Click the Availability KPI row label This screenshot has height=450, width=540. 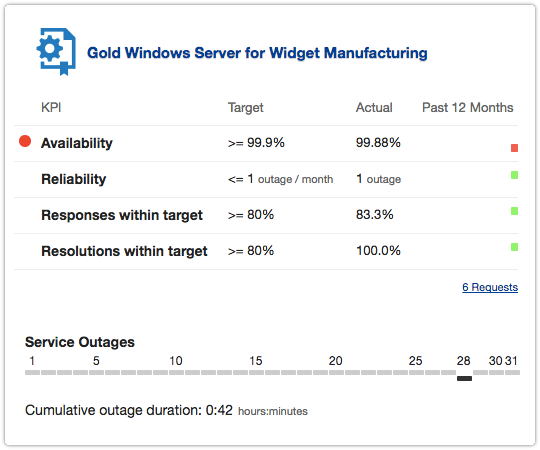(x=77, y=143)
